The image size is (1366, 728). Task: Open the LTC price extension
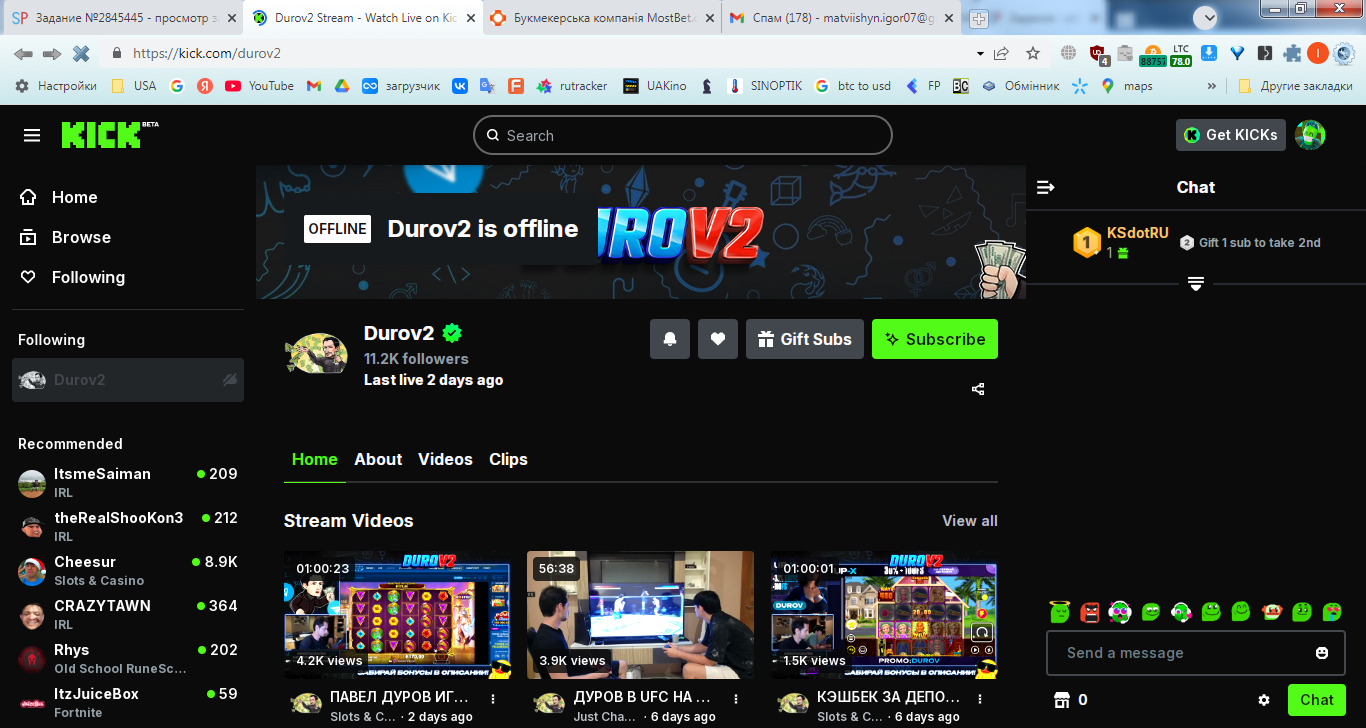click(1181, 54)
